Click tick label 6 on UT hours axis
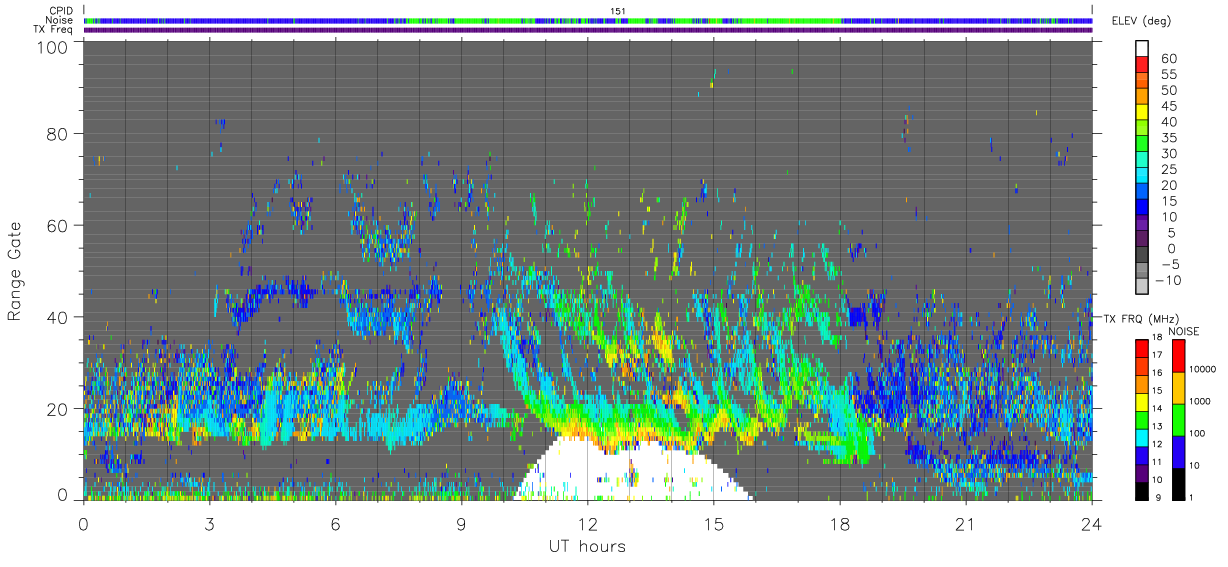The image size is (1228, 567). point(336,524)
